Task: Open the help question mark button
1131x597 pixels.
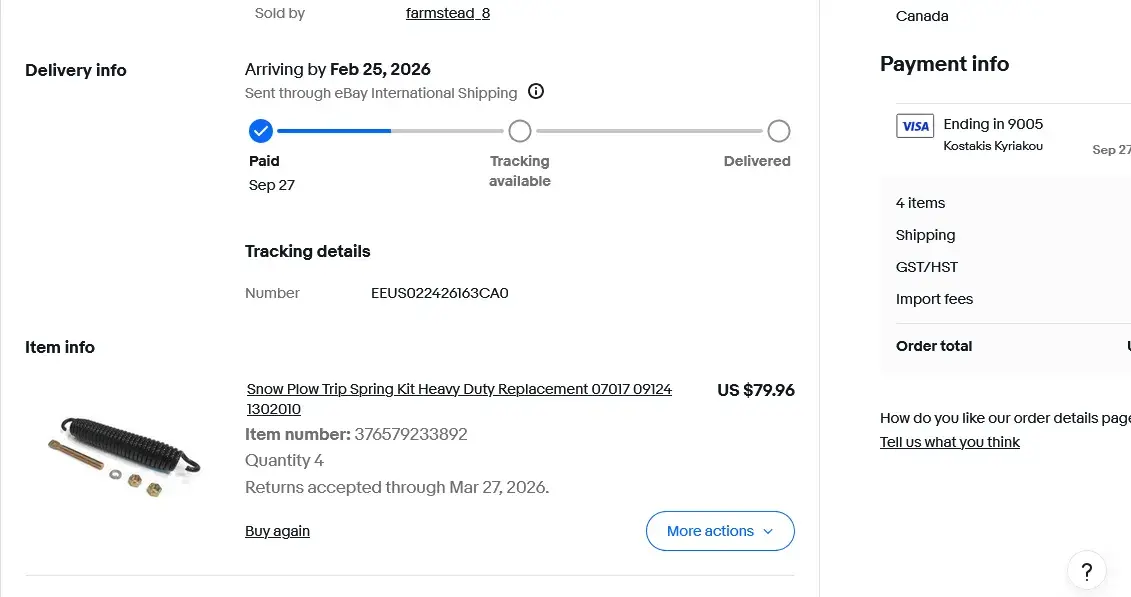Action: coord(1086,572)
